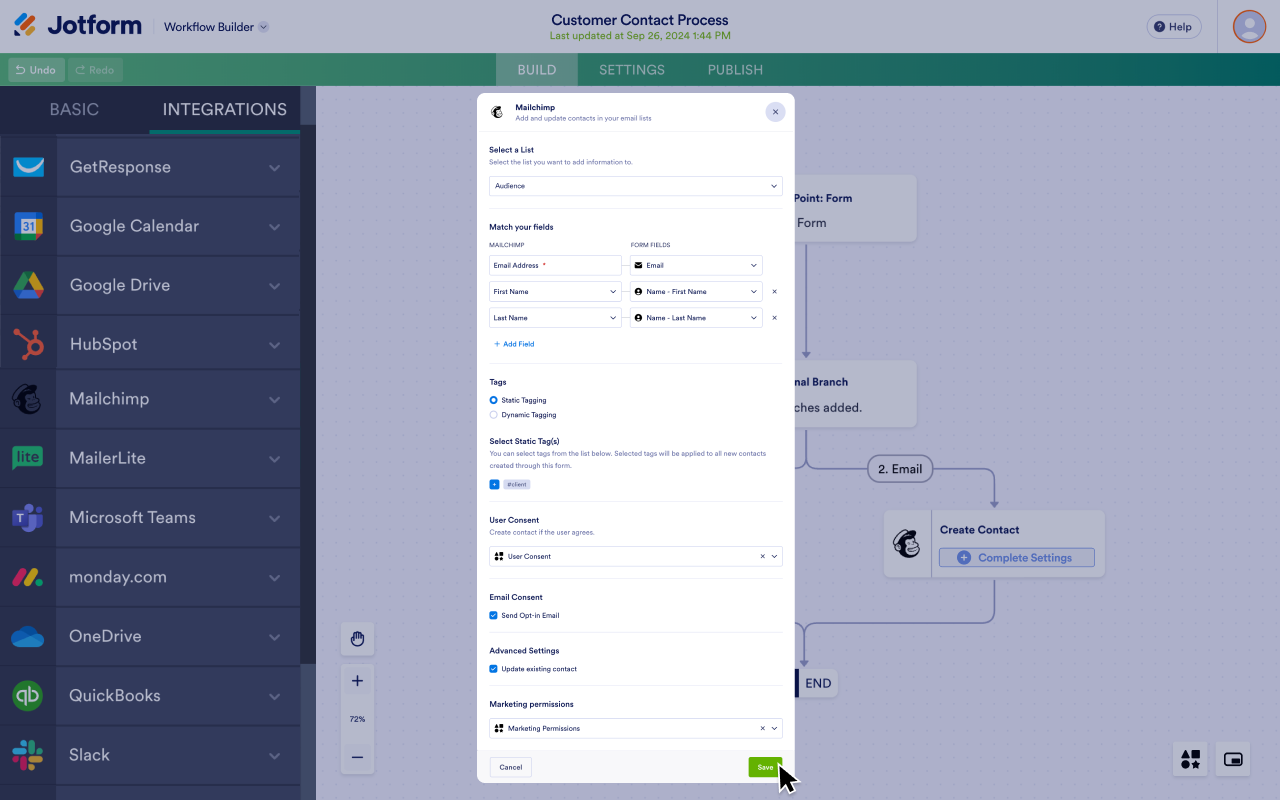
Task: Select Static Tagging option
Action: [518, 400]
